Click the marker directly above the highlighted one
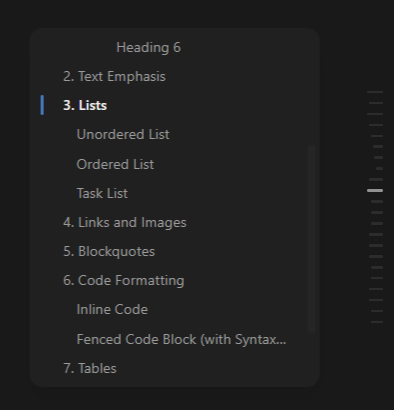Image resolution: width=394 pixels, height=410 pixels. tap(376, 179)
